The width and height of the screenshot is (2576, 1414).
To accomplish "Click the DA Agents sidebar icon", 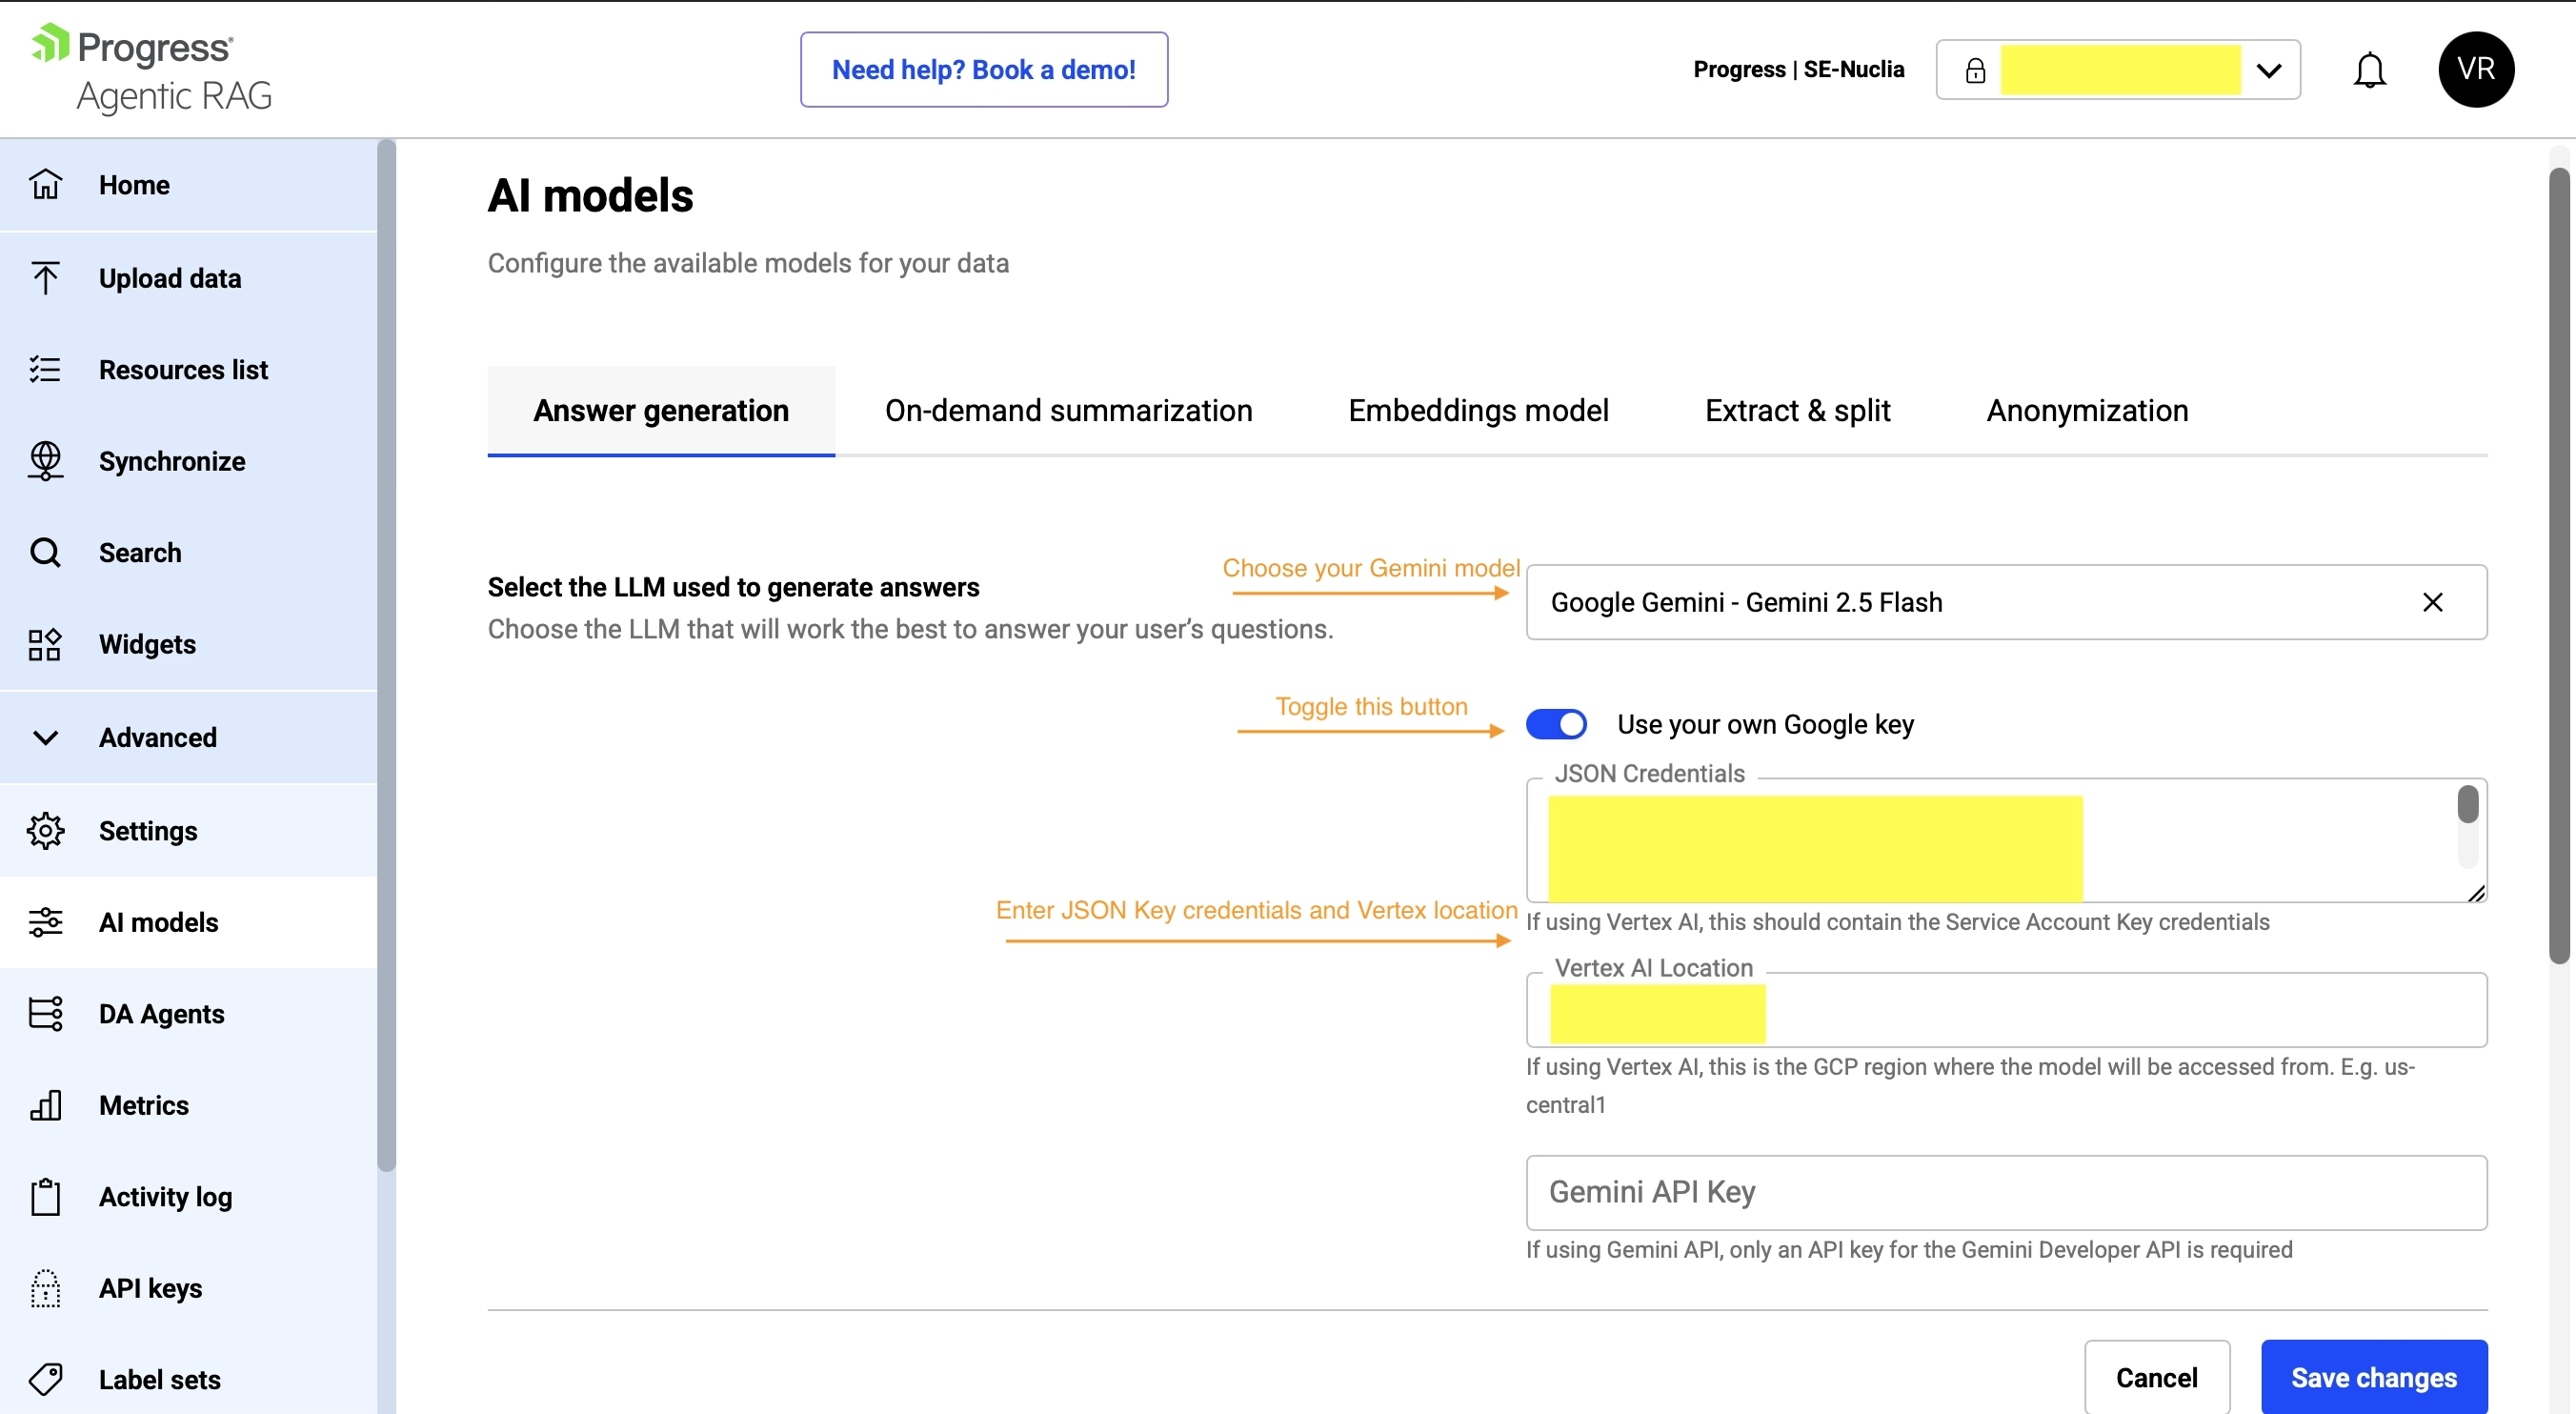I will click(45, 1013).
